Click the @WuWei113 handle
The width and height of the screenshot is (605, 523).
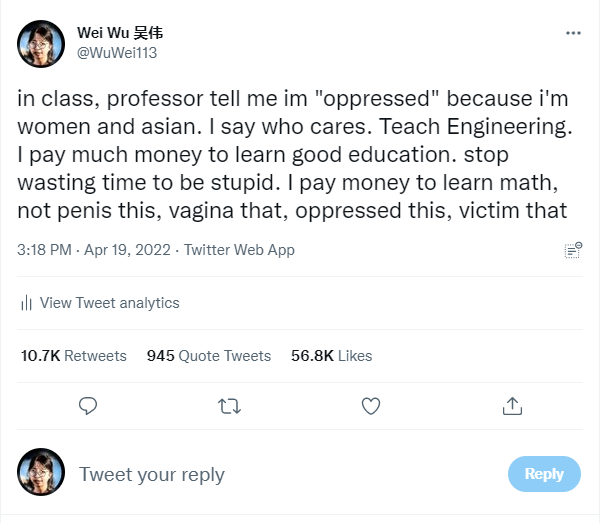tap(117, 52)
